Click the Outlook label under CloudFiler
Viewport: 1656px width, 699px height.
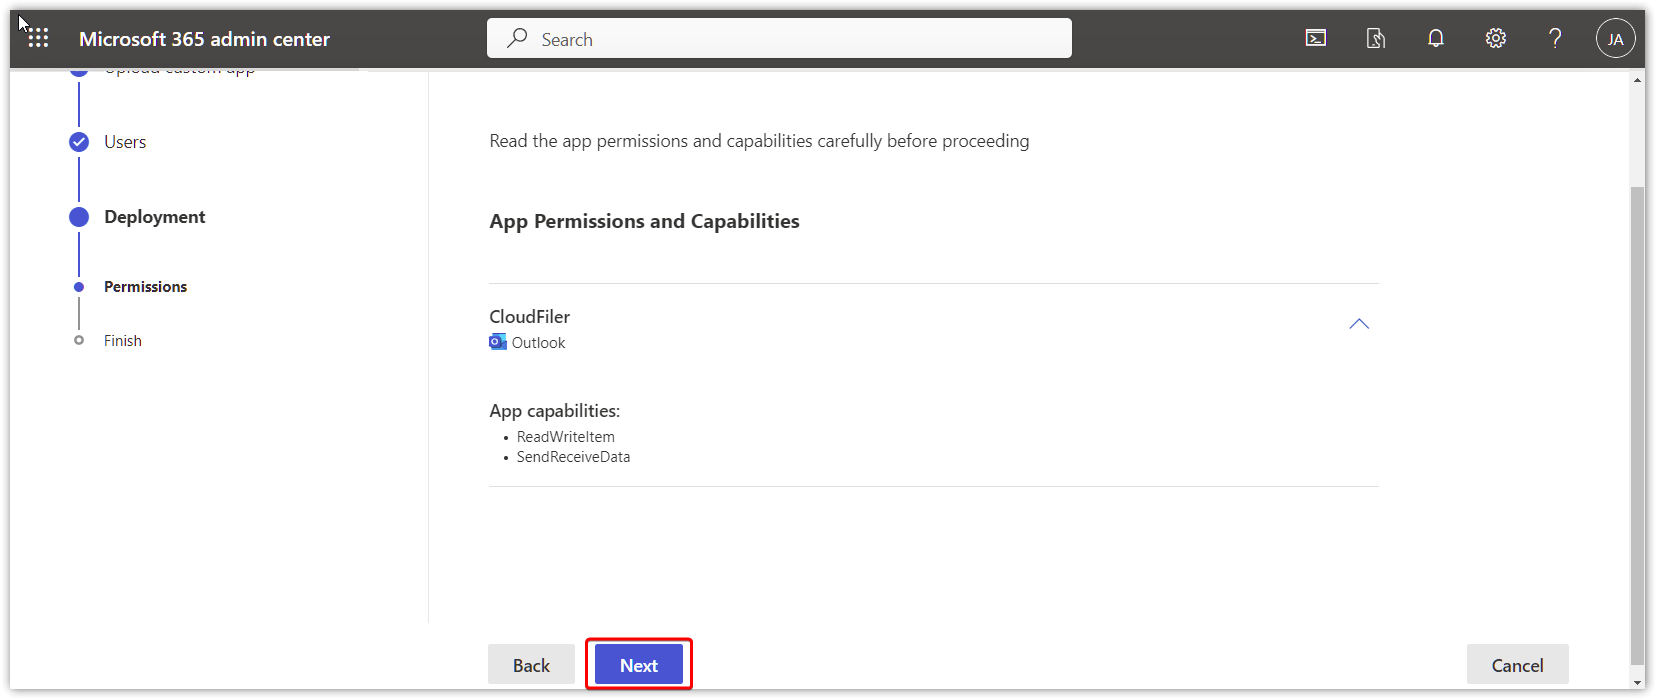click(x=538, y=343)
